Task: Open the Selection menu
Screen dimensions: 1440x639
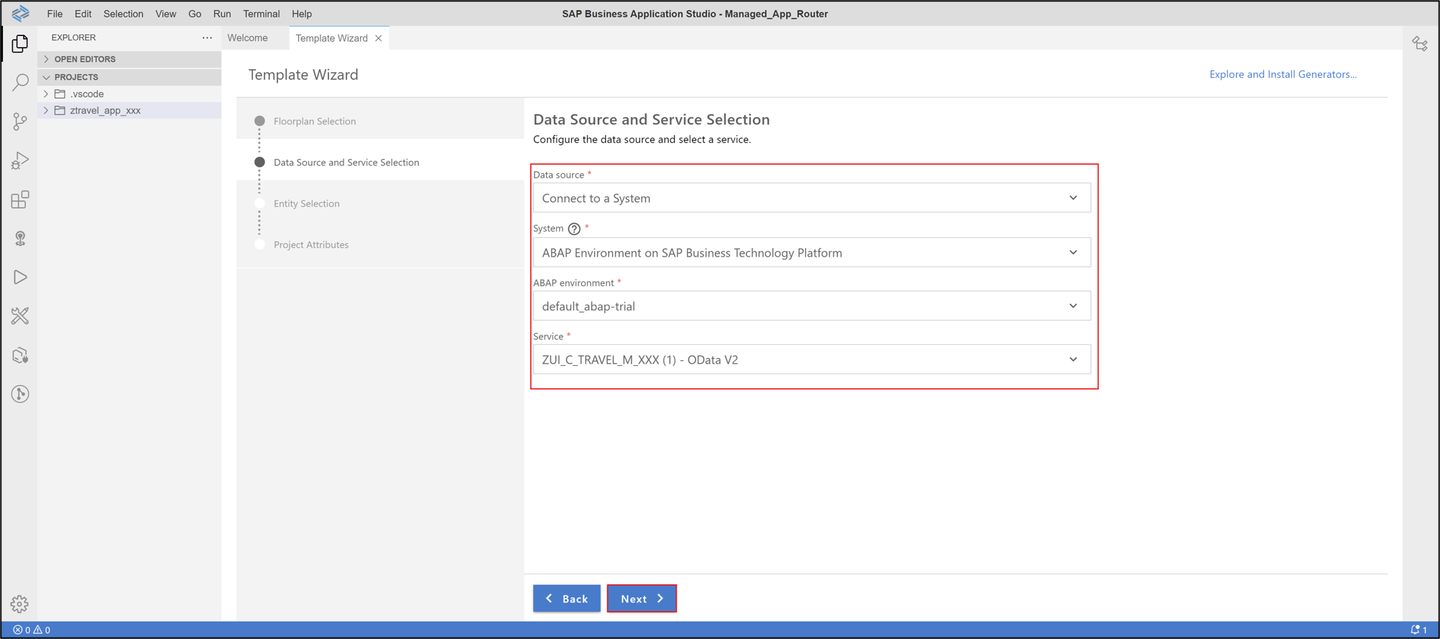Action: (x=123, y=14)
